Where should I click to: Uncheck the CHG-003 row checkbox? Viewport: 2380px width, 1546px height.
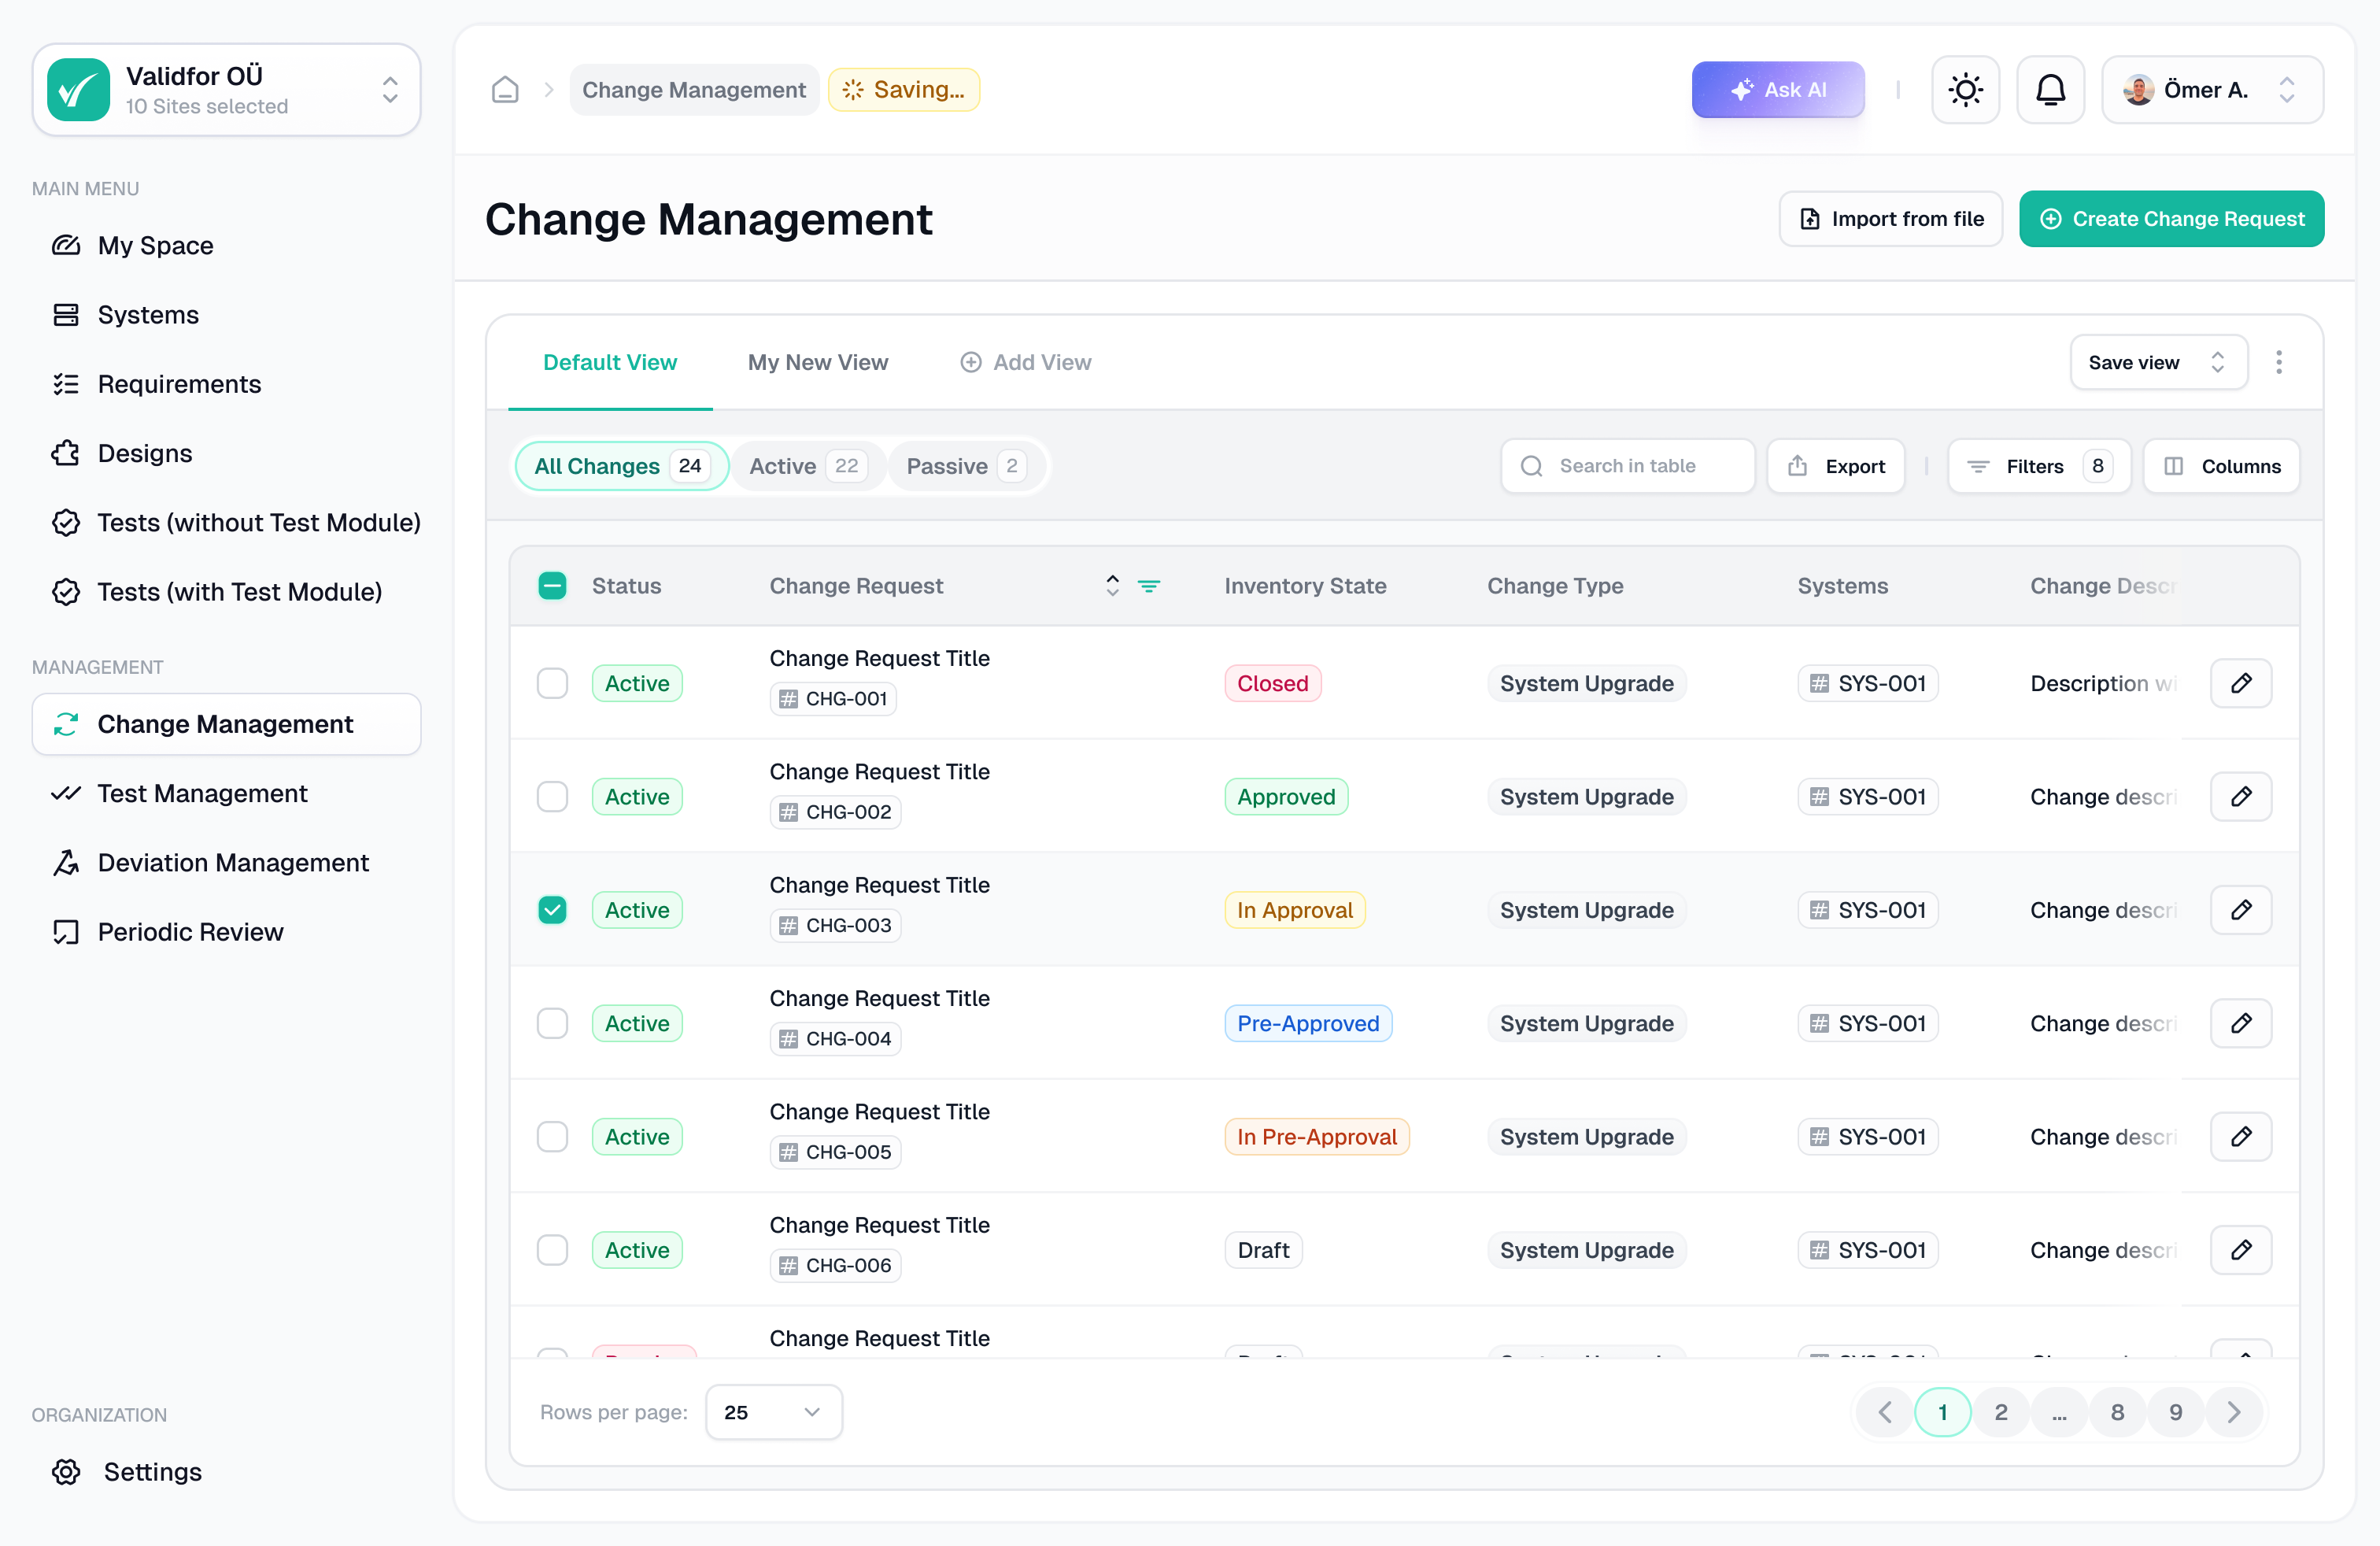click(x=552, y=910)
